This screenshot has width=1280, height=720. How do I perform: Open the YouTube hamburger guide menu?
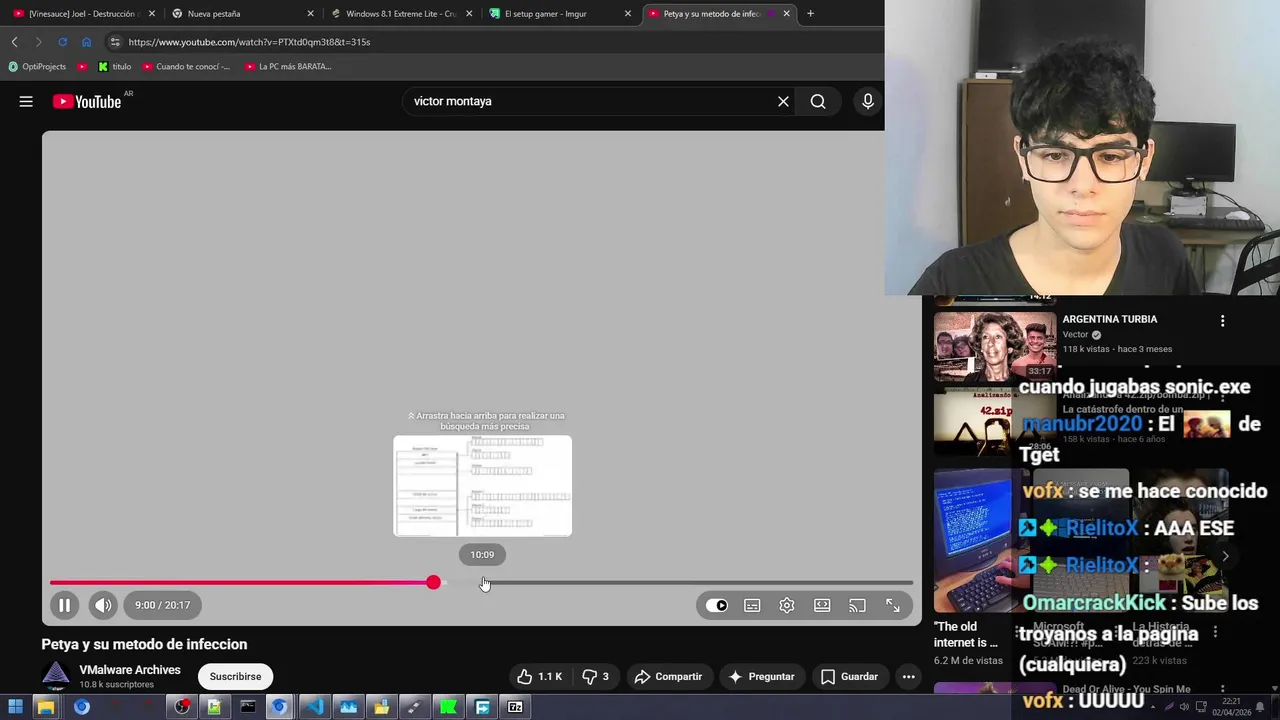[26, 101]
